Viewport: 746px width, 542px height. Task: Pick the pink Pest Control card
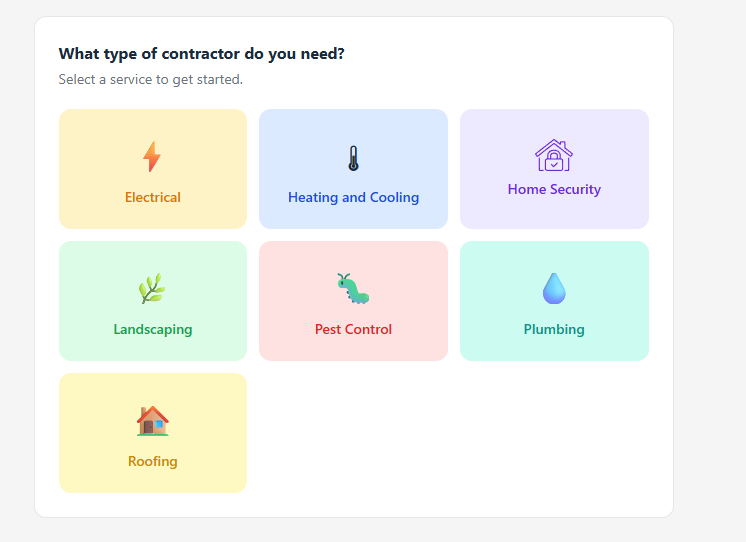click(x=353, y=301)
